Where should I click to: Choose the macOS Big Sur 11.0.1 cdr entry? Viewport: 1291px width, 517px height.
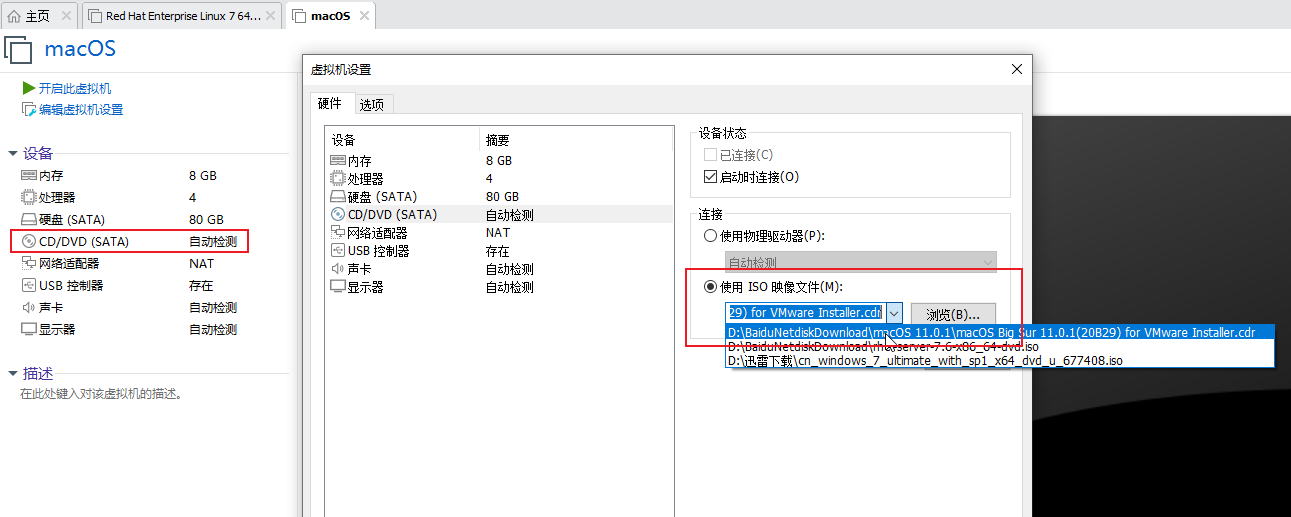[x=999, y=333]
